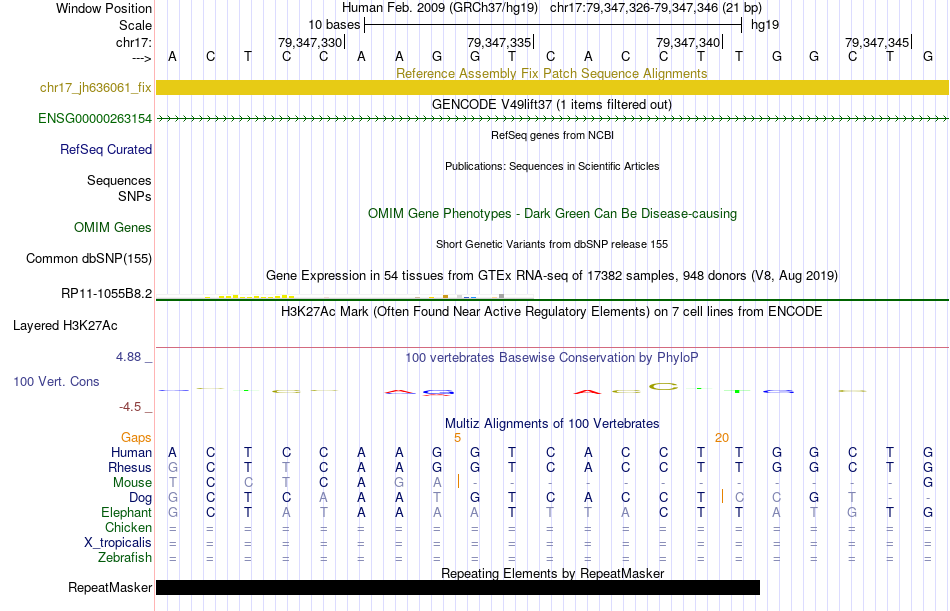The height and width of the screenshot is (611, 950).
Task: Select the yellow fix patch alignment bar
Action: click(552, 87)
